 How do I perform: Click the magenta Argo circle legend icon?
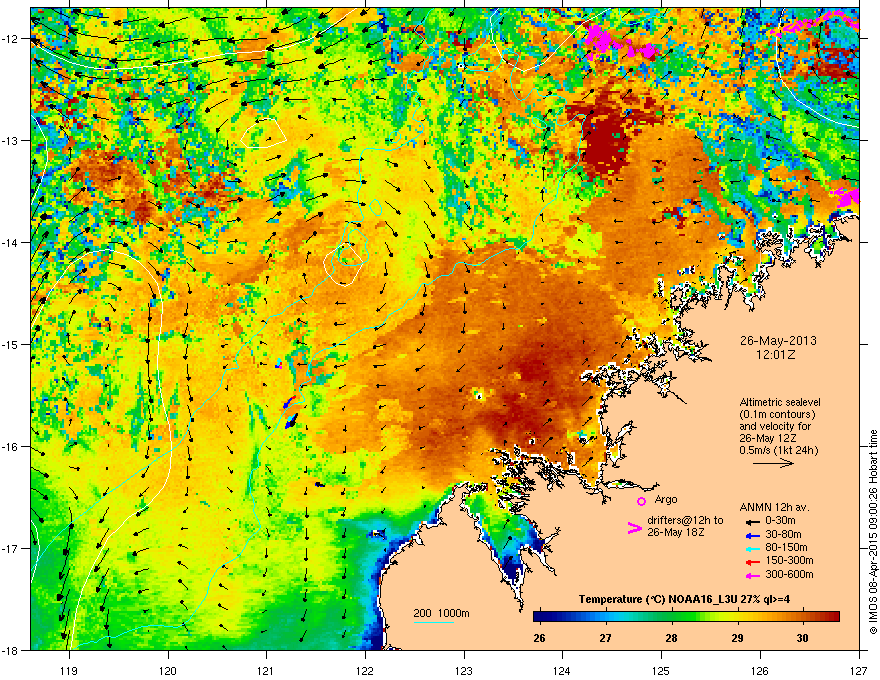[x=641, y=501]
